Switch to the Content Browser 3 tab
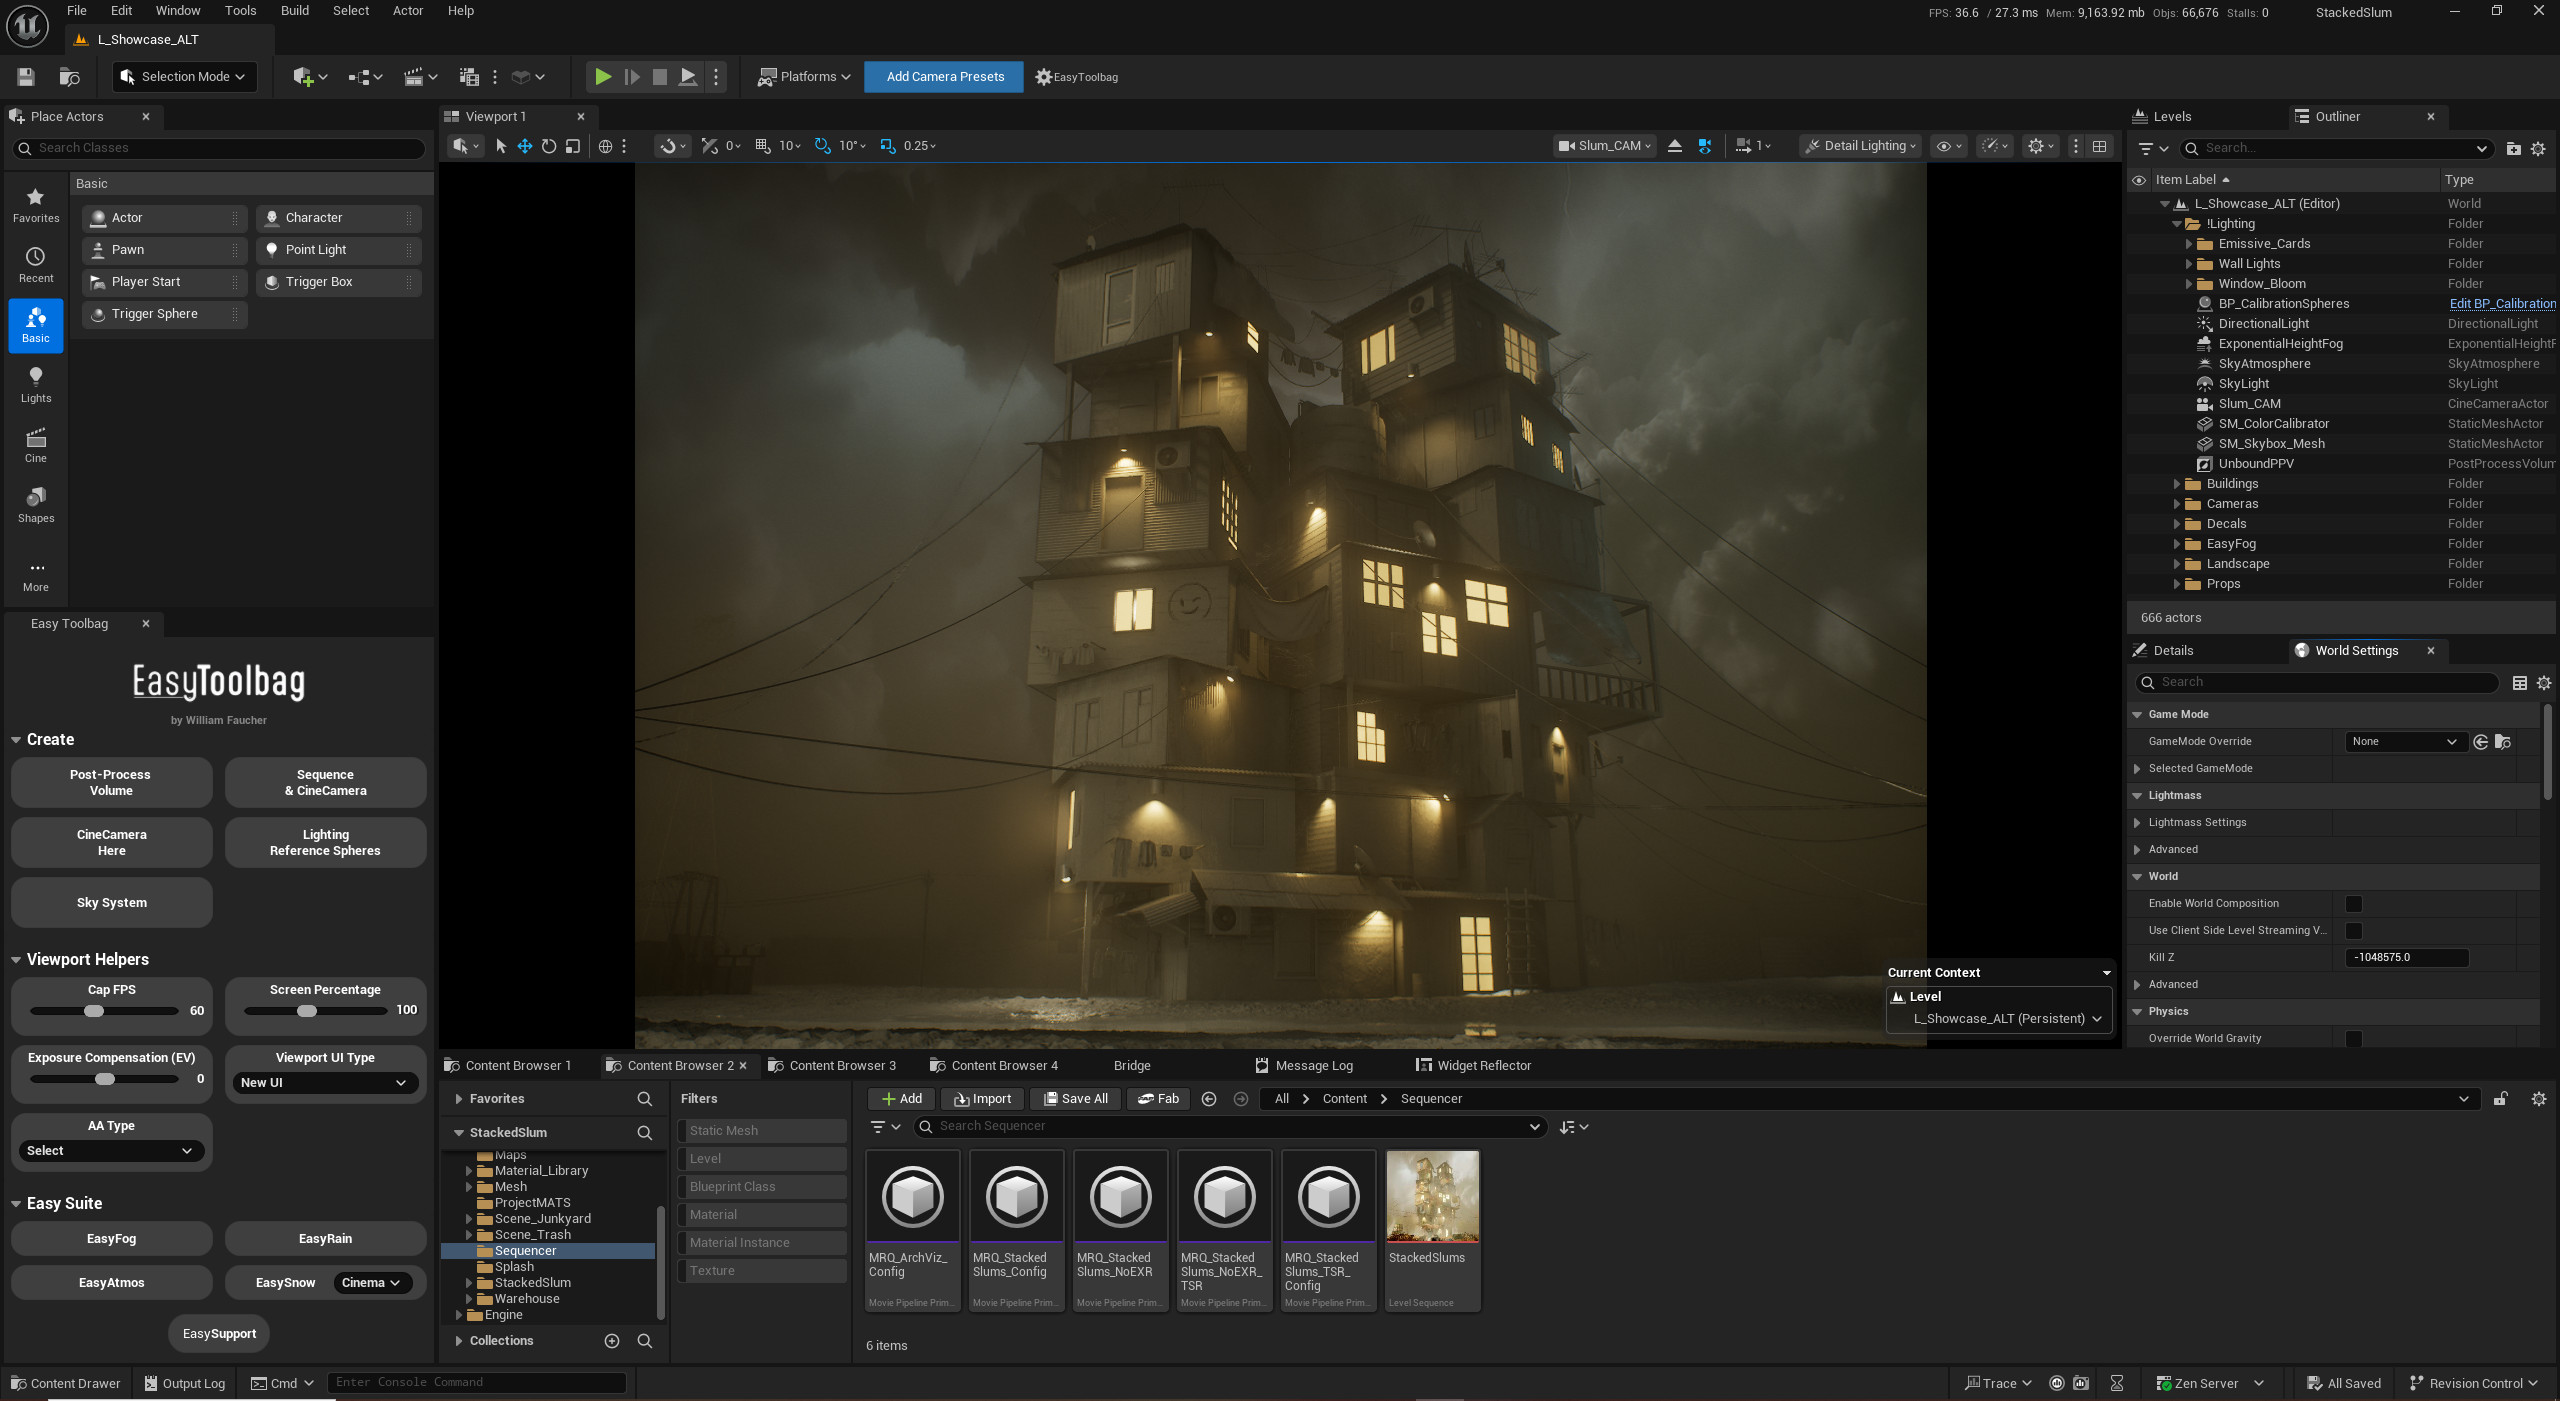Viewport: 2560px width, 1401px height. coord(843,1065)
